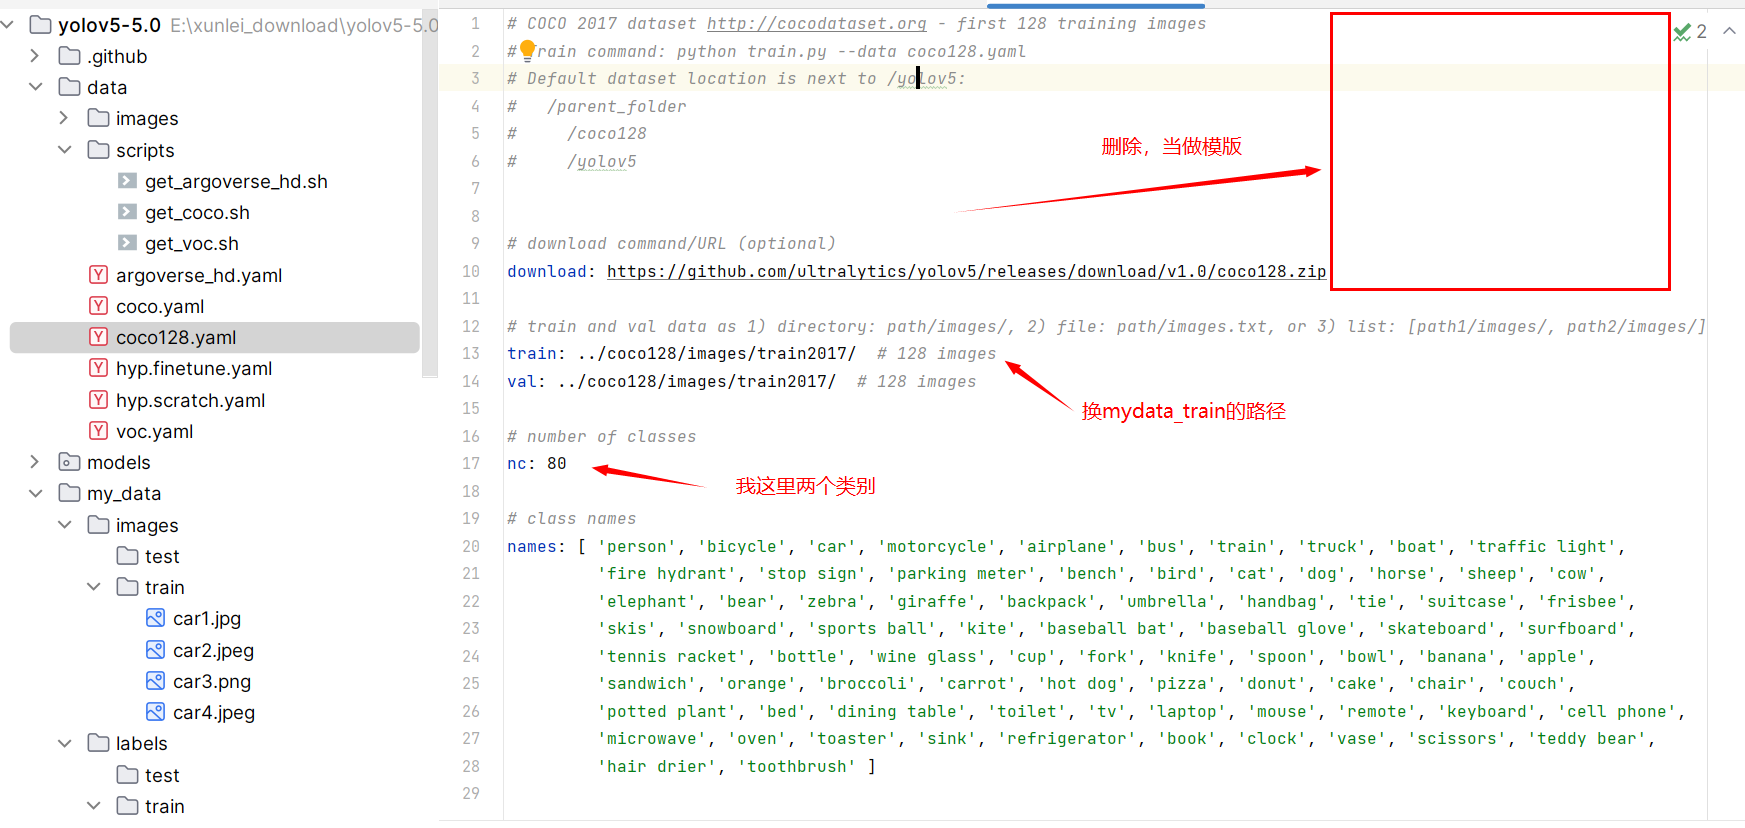Click get_argoverse_hd.sh shell file icon

127,181
